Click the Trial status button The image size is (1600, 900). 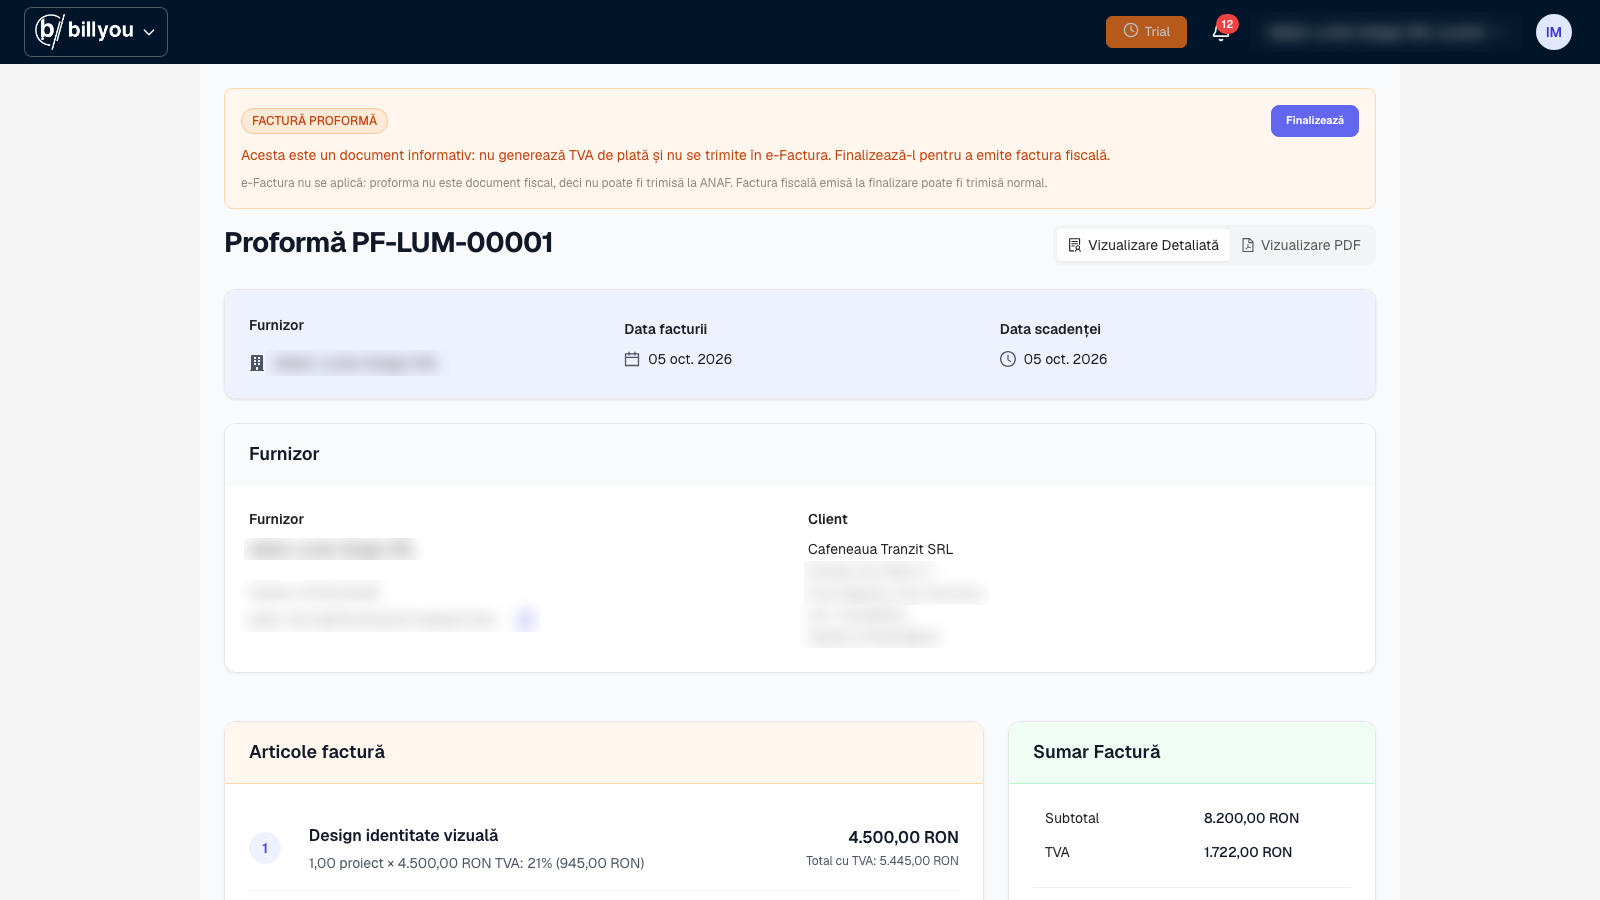pyautogui.click(x=1146, y=32)
